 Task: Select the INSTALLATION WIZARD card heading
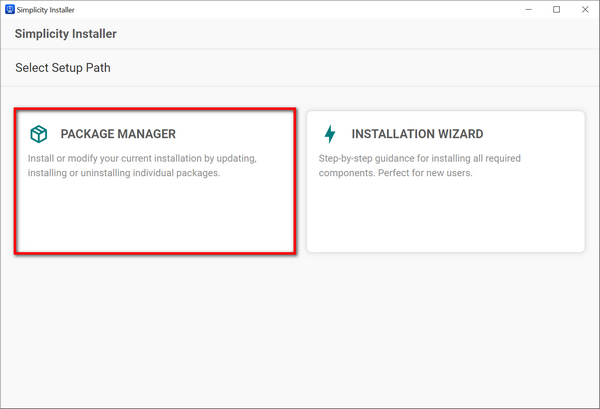417,134
